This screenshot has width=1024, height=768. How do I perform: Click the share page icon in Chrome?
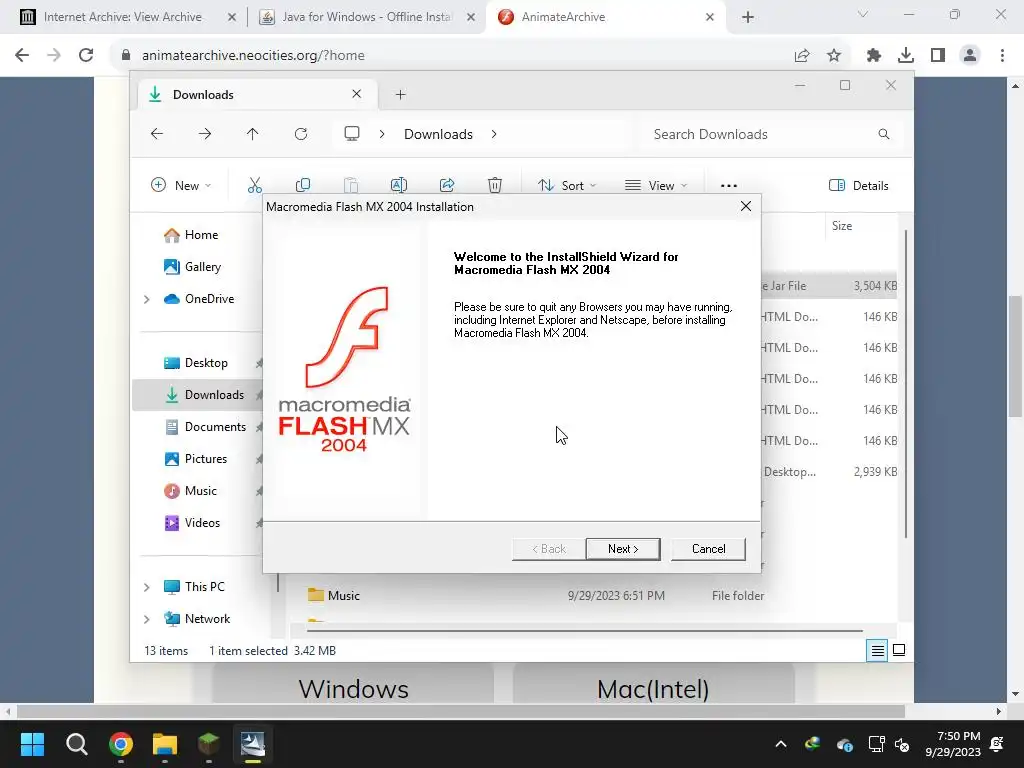[x=801, y=56]
